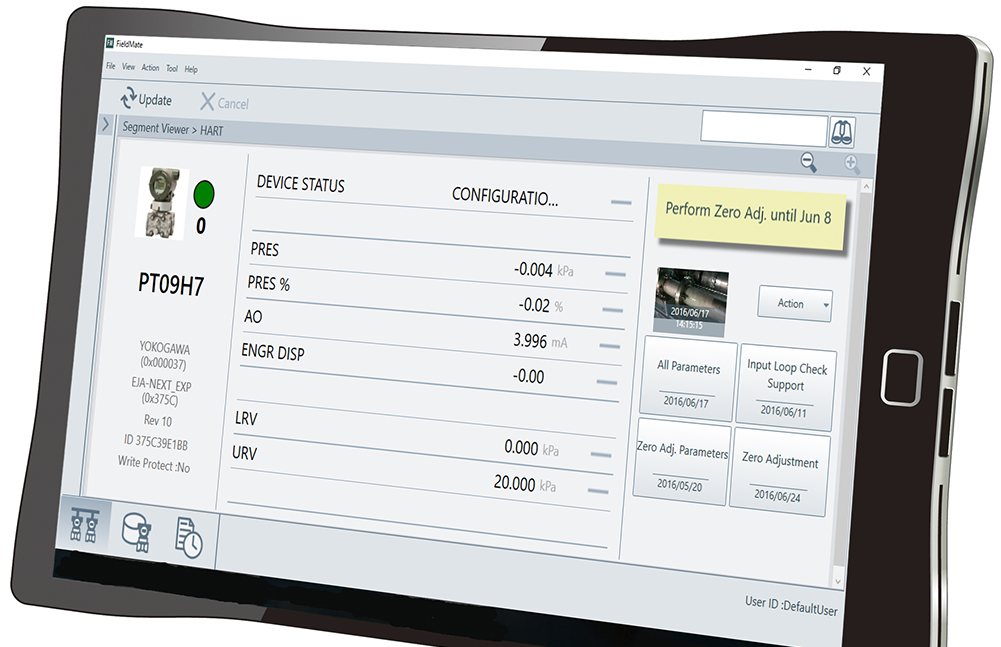Open the Tool menu
This screenshot has width=1001, height=647.
tap(172, 69)
